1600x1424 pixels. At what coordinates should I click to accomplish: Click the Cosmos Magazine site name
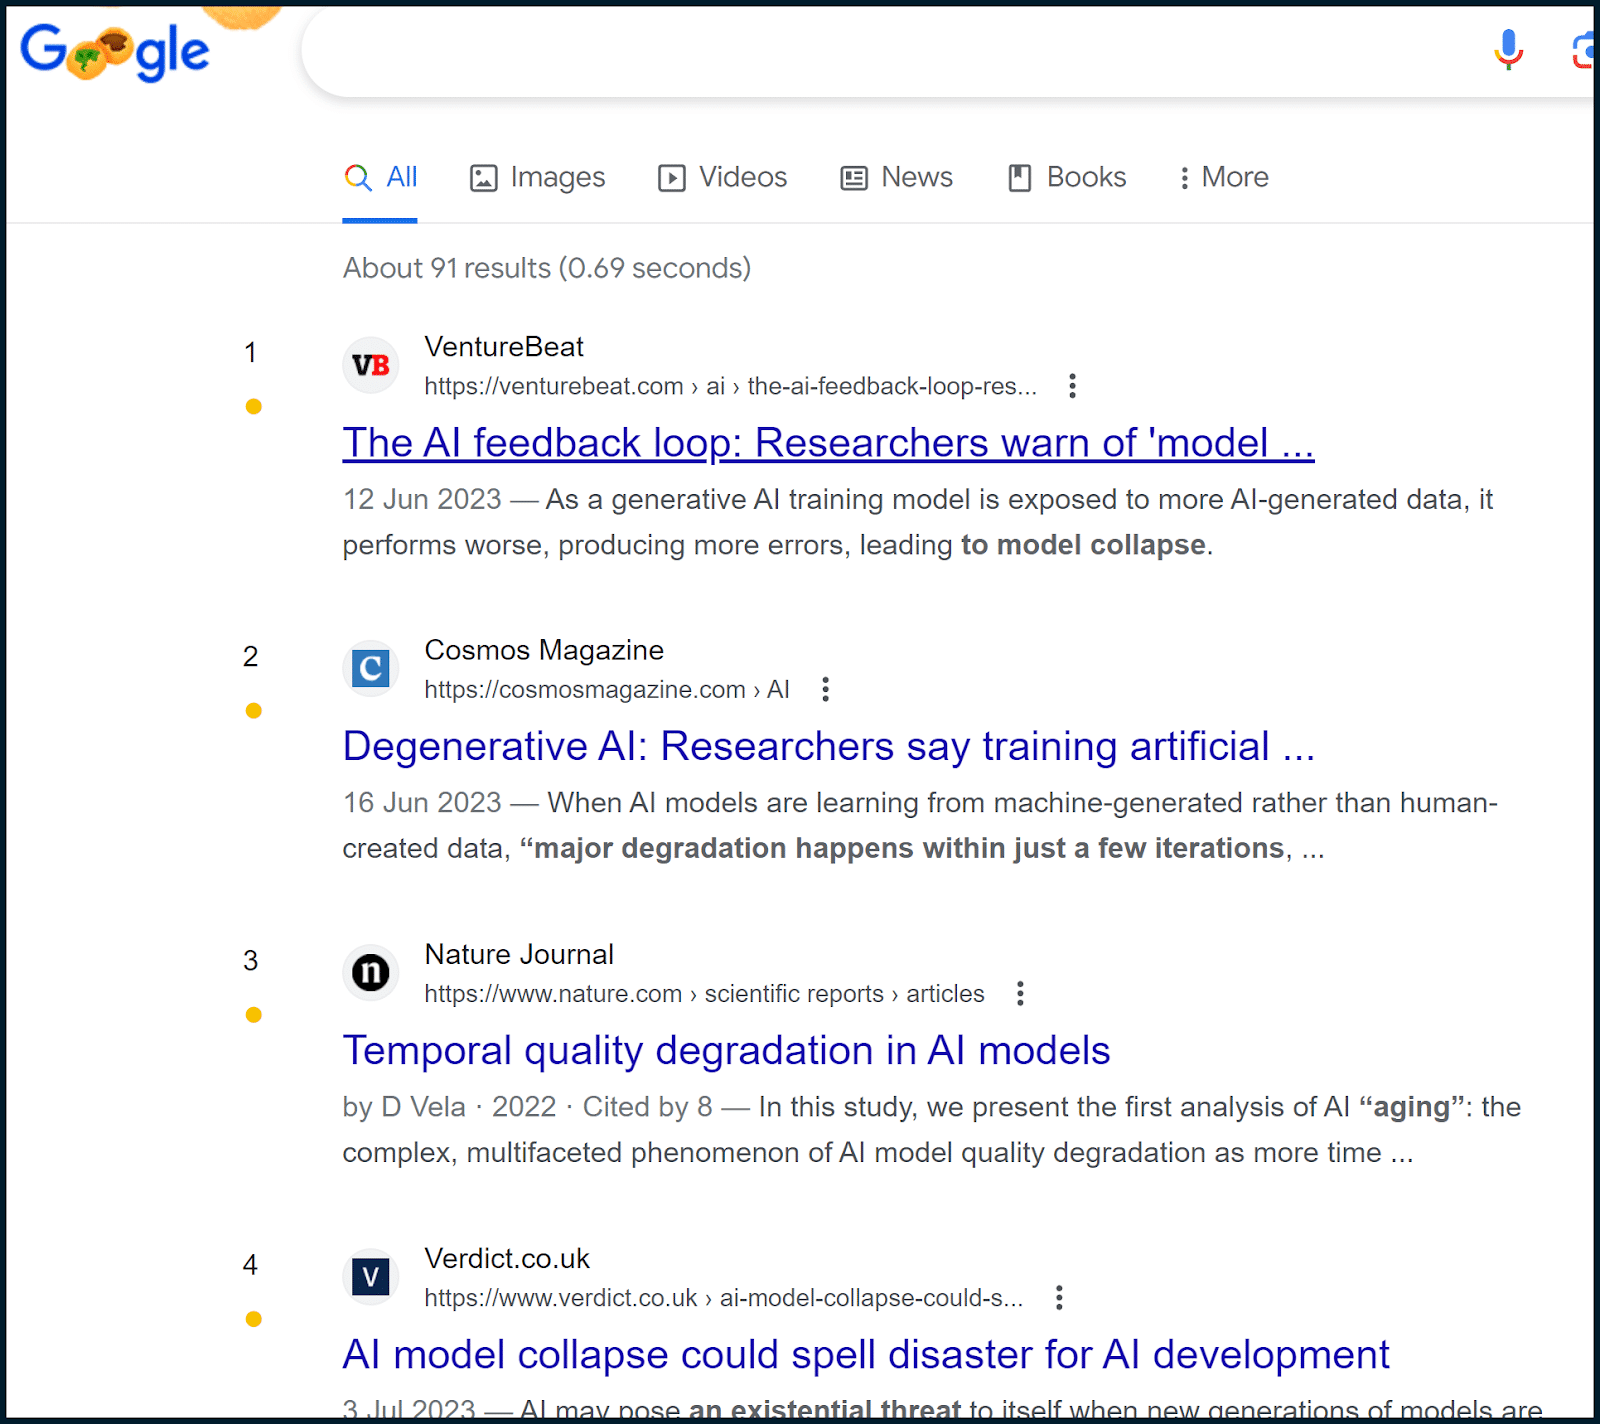(544, 650)
